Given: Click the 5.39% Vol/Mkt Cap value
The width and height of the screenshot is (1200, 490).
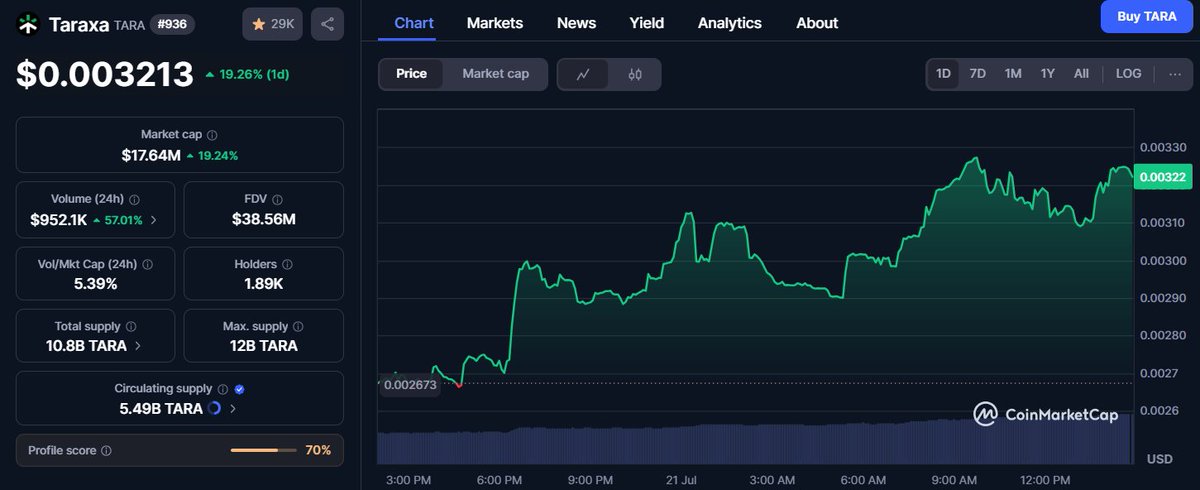Looking at the screenshot, I should pos(95,283).
